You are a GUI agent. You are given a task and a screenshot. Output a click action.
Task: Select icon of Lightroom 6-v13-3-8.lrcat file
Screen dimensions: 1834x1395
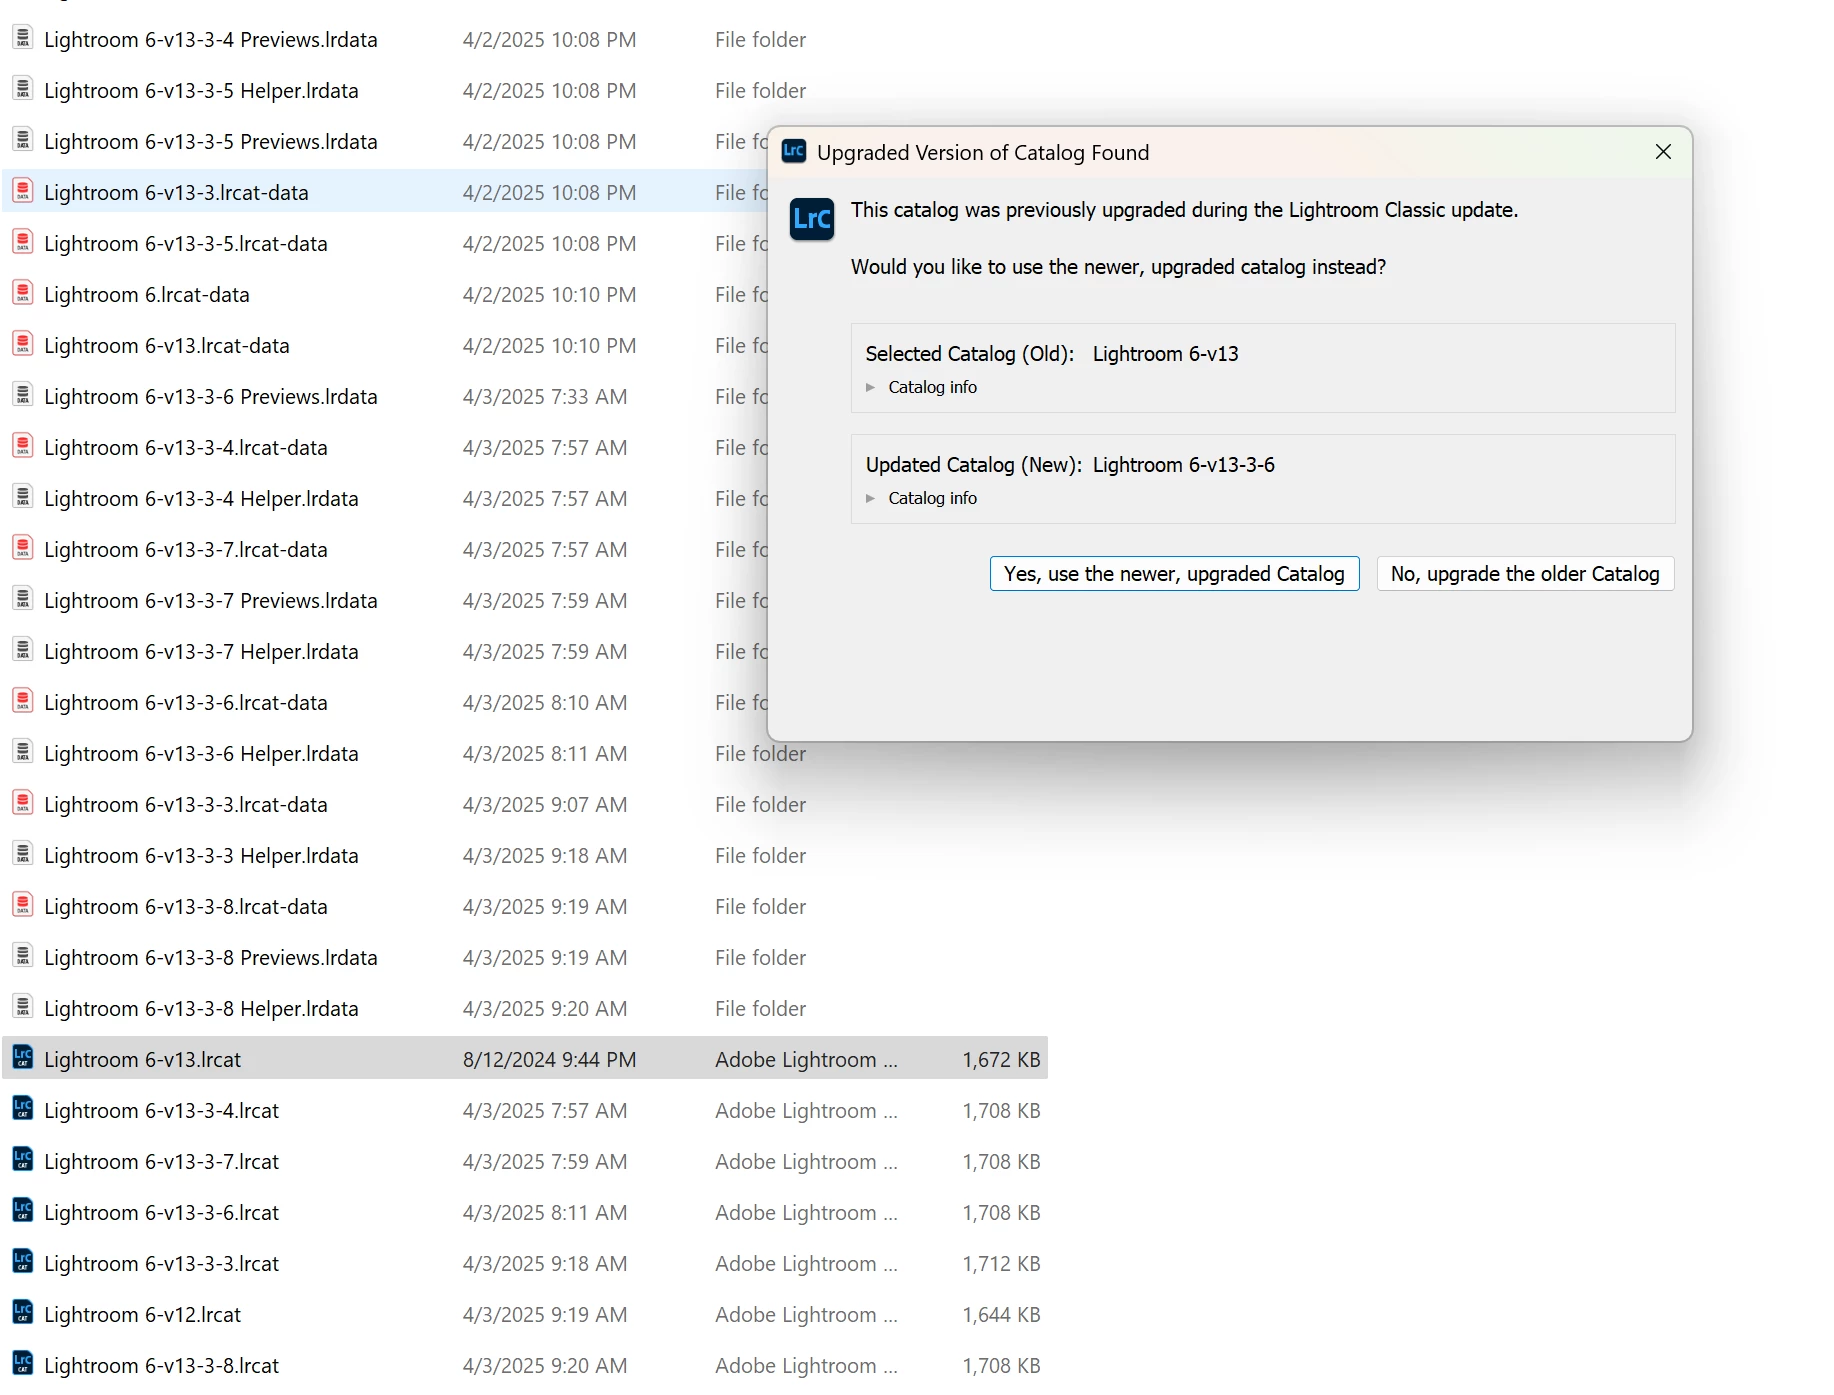(23, 1364)
